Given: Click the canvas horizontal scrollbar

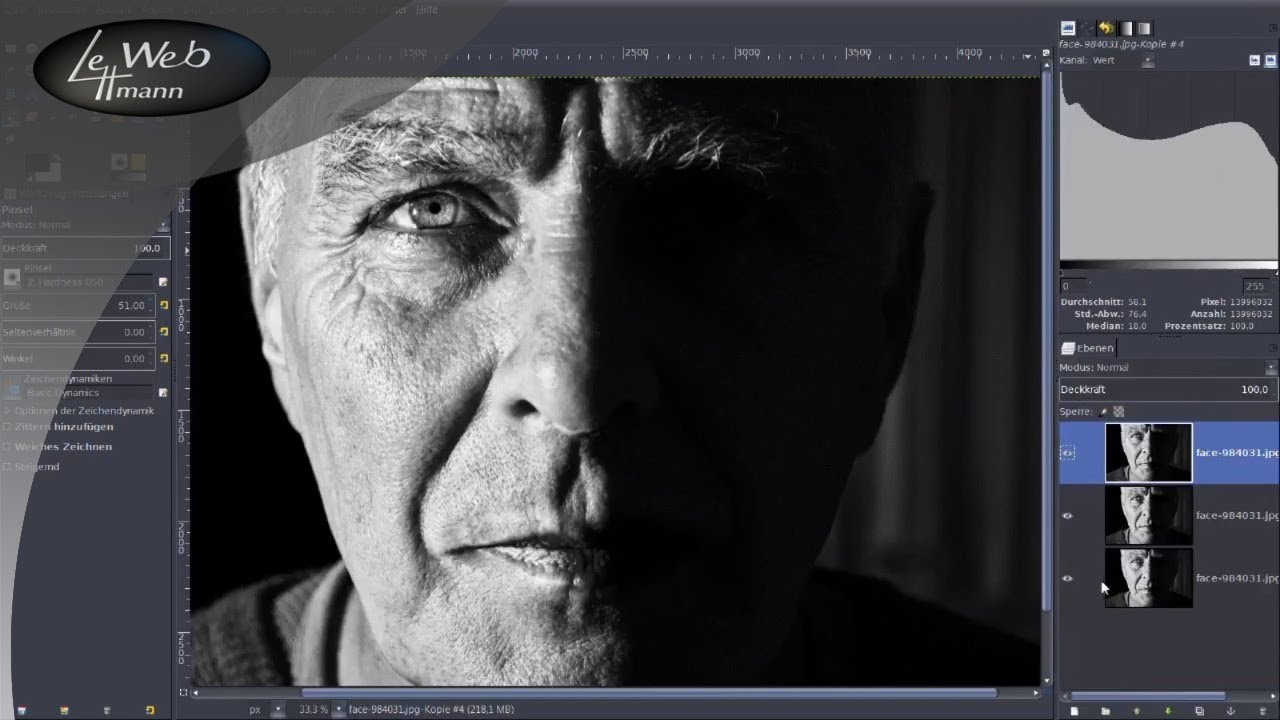Looking at the screenshot, I should coord(649,692).
